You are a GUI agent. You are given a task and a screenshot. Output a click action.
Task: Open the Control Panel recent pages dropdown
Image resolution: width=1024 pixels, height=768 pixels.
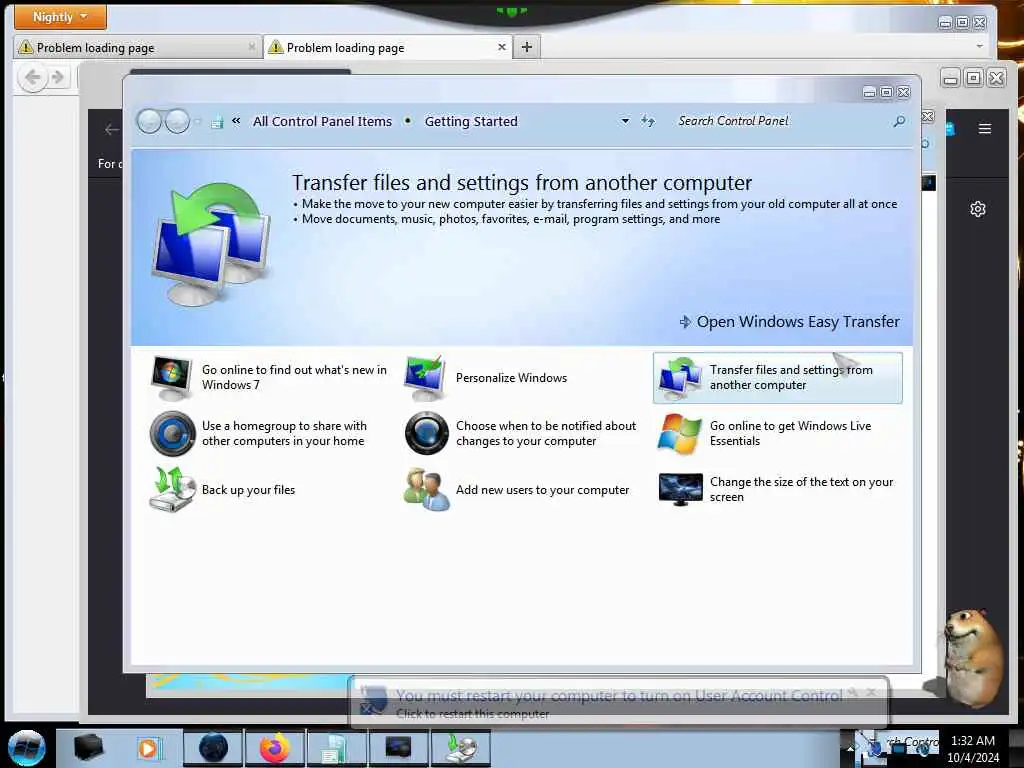197,121
